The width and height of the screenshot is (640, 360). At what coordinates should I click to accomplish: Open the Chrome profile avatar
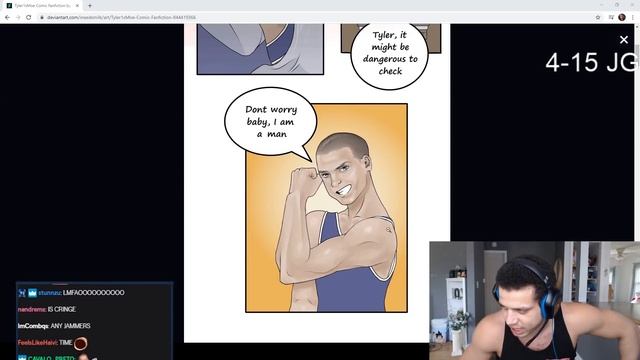622,17
